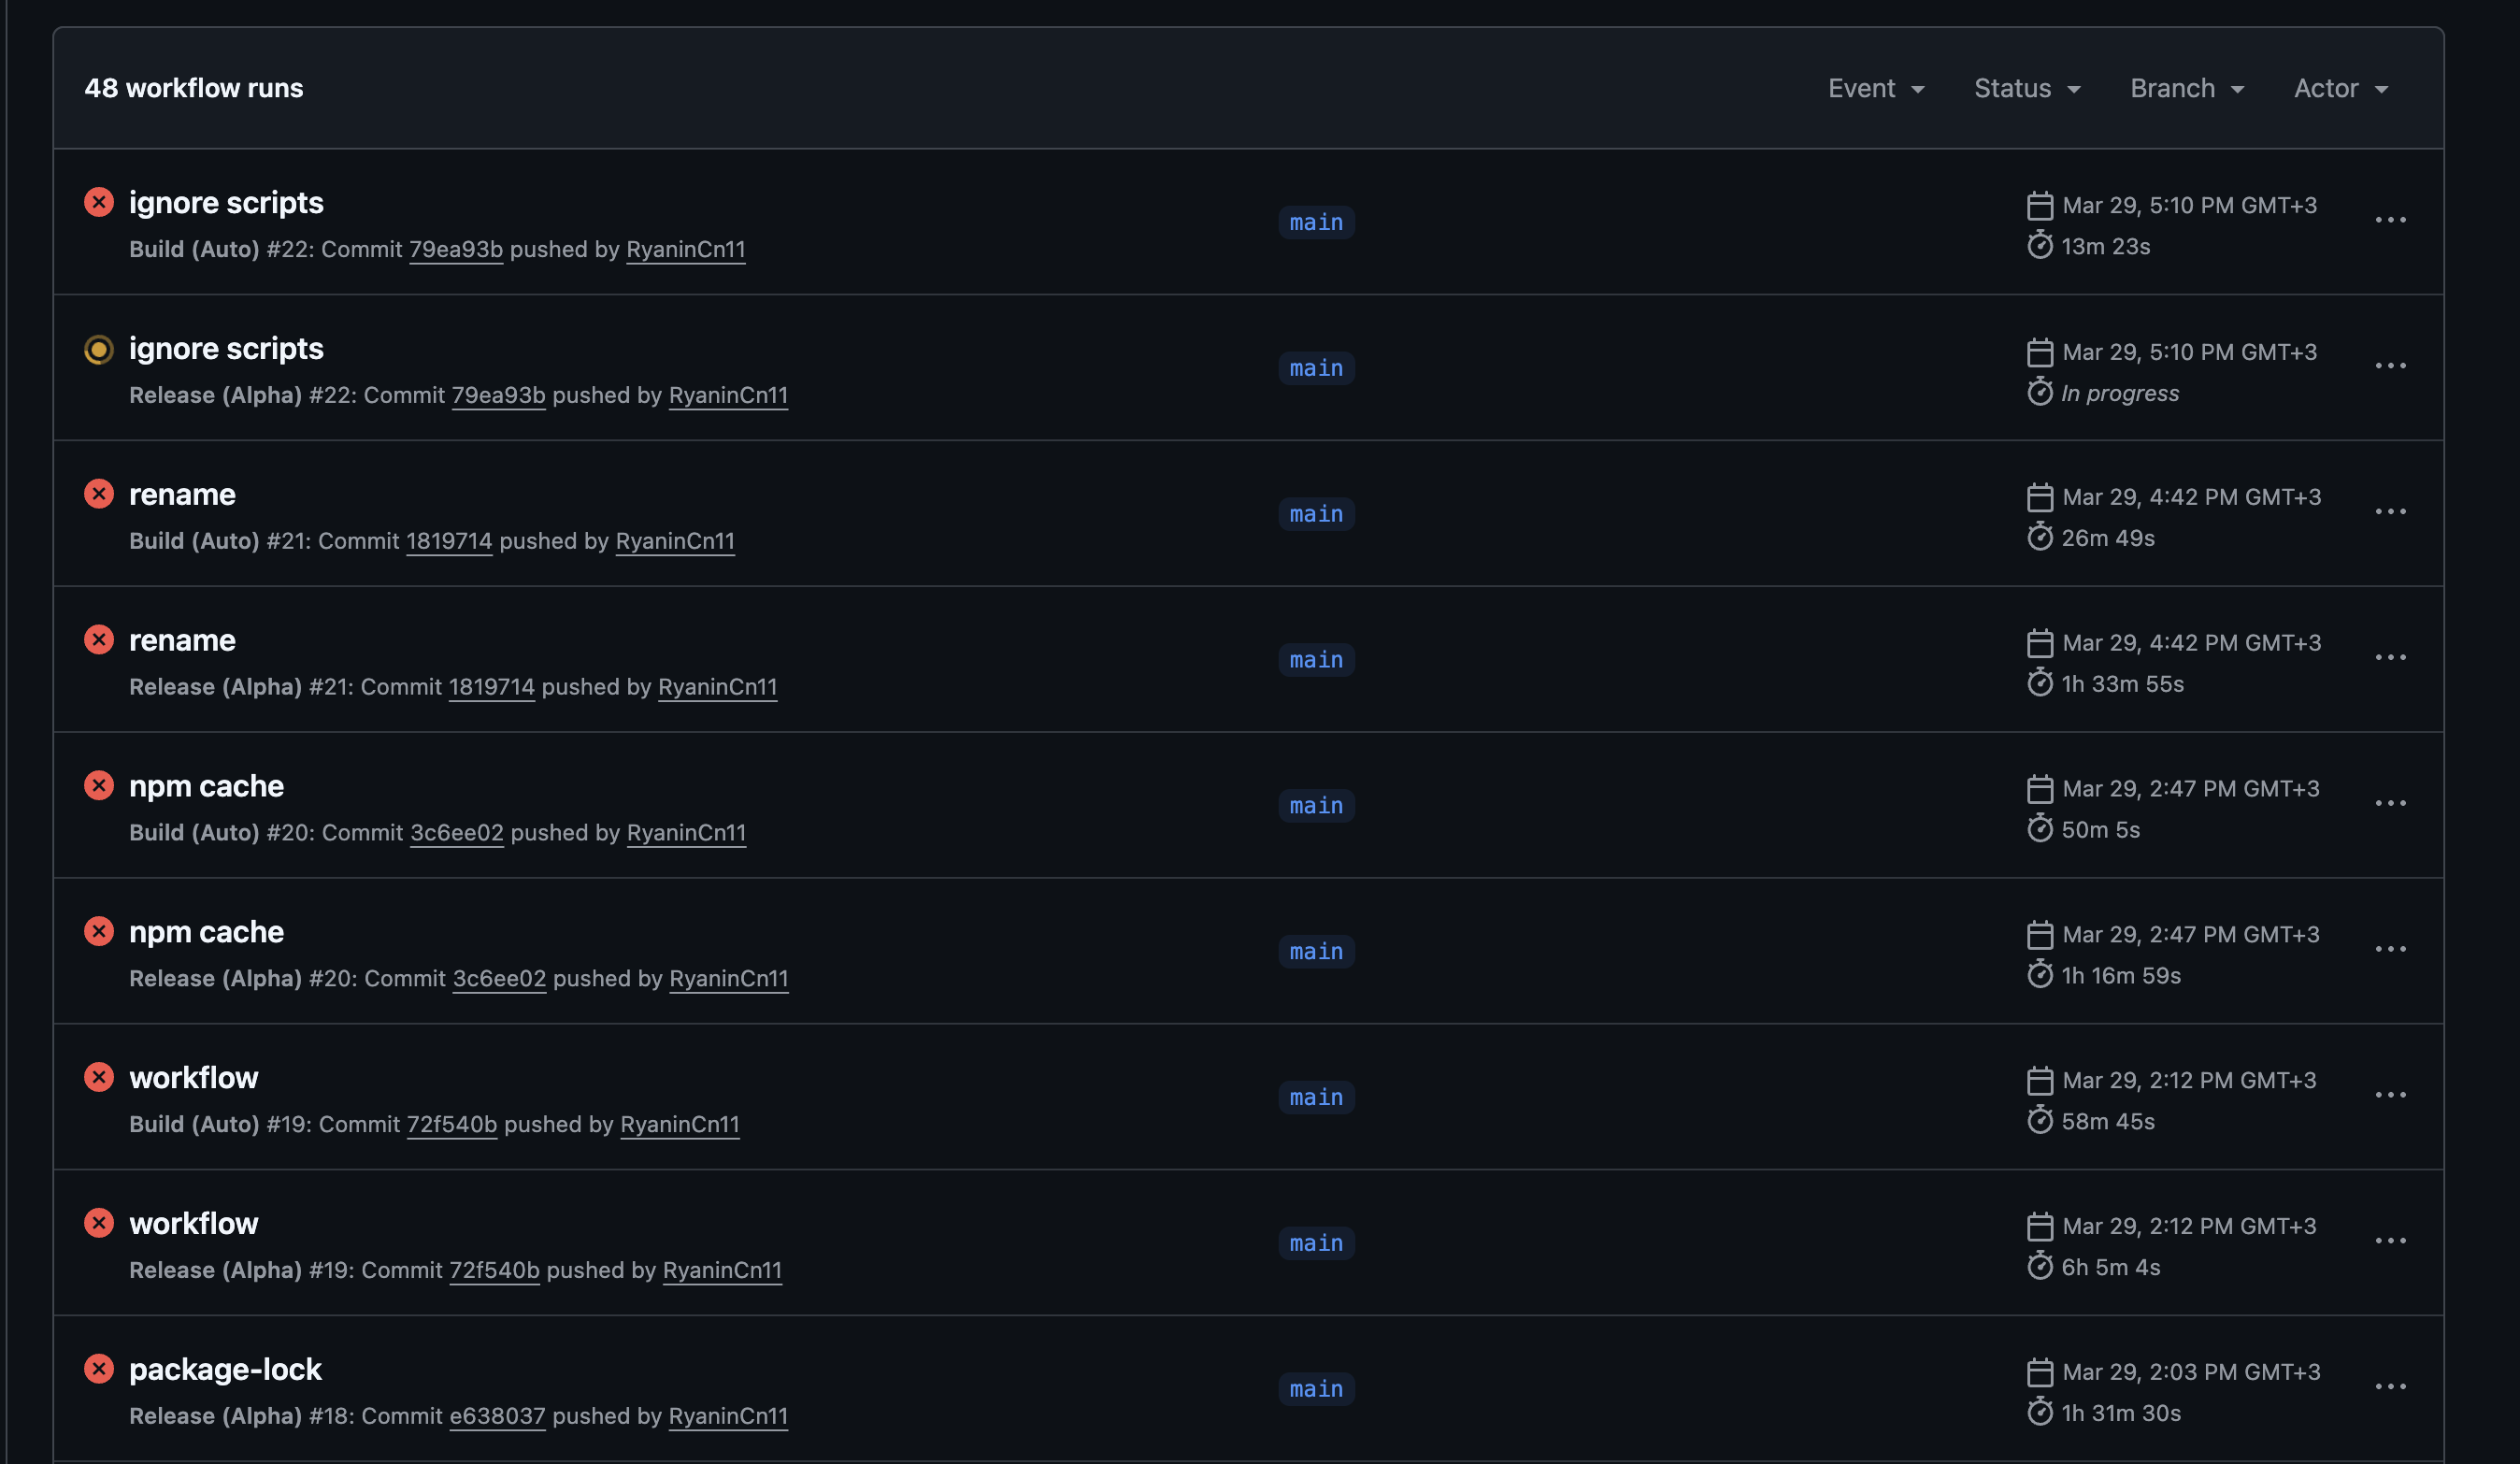Click in-progress status icon for Release (Alpha) #22
This screenshot has height=1464, width=2520.
point(98,349)
